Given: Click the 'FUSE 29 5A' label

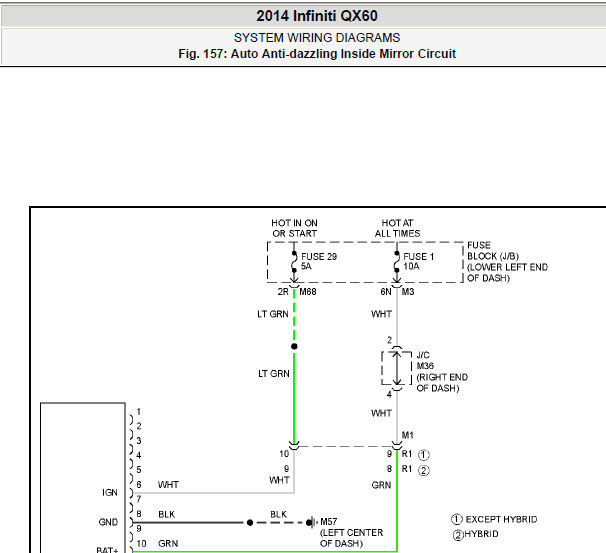Looking at the screenshot, I should (319, 262).
